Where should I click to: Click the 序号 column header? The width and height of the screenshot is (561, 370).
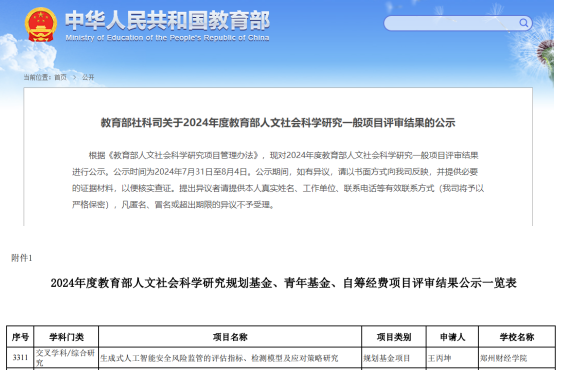20,337
